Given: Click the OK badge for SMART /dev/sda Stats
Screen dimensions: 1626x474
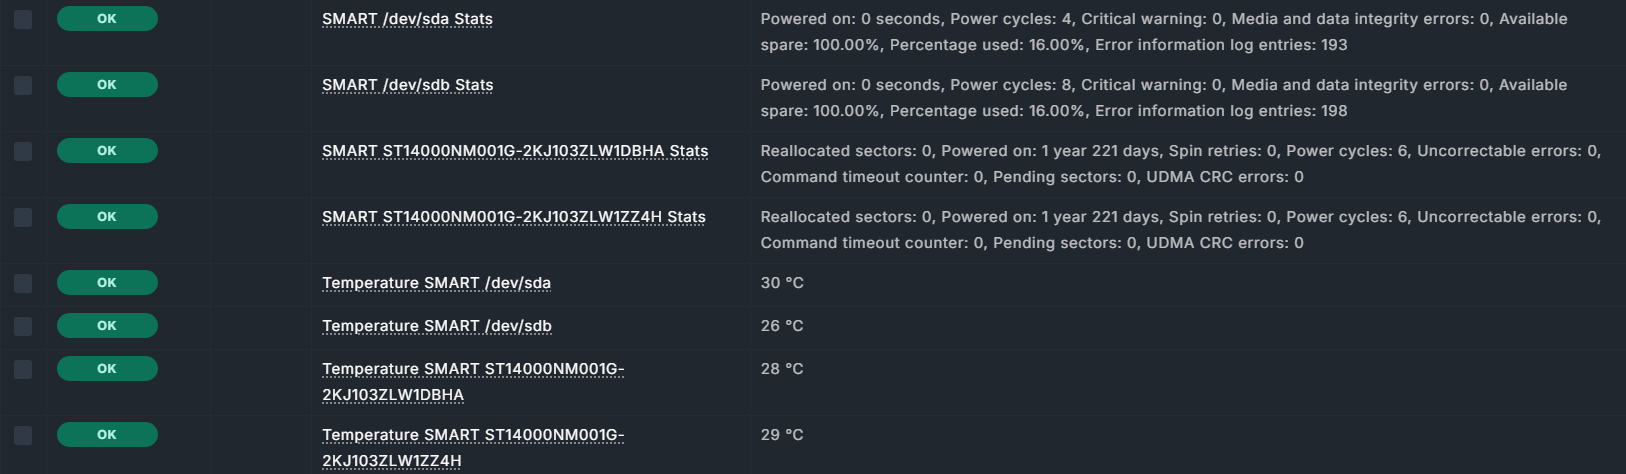Looking at the screenshot, I should pyautogui.click(x=107, y=19).
